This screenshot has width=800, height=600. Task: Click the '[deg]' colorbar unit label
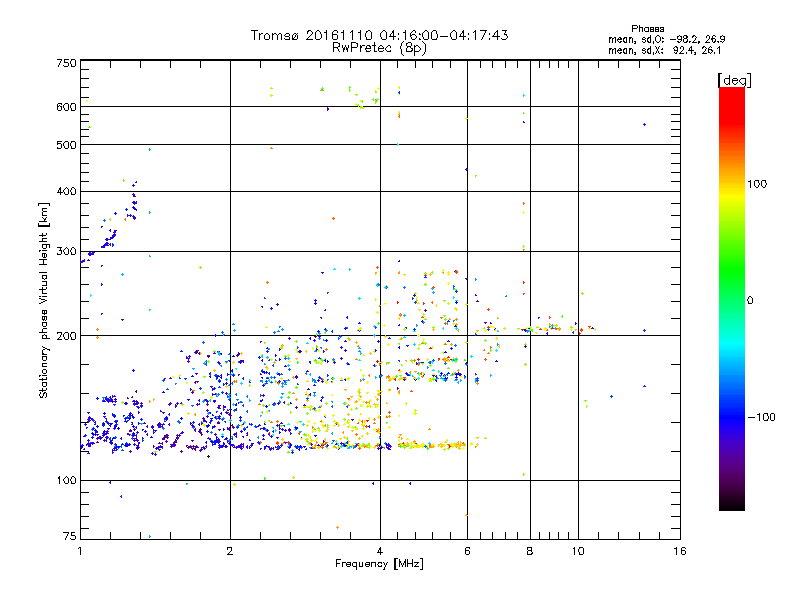click(734, 80)
